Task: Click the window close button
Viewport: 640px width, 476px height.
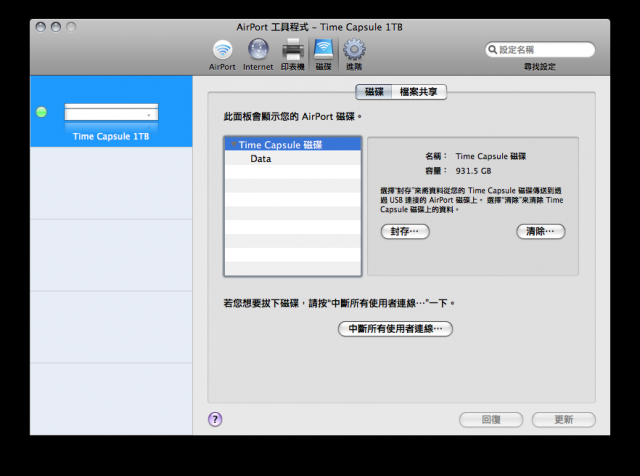Action: click(x=40, y=27)
